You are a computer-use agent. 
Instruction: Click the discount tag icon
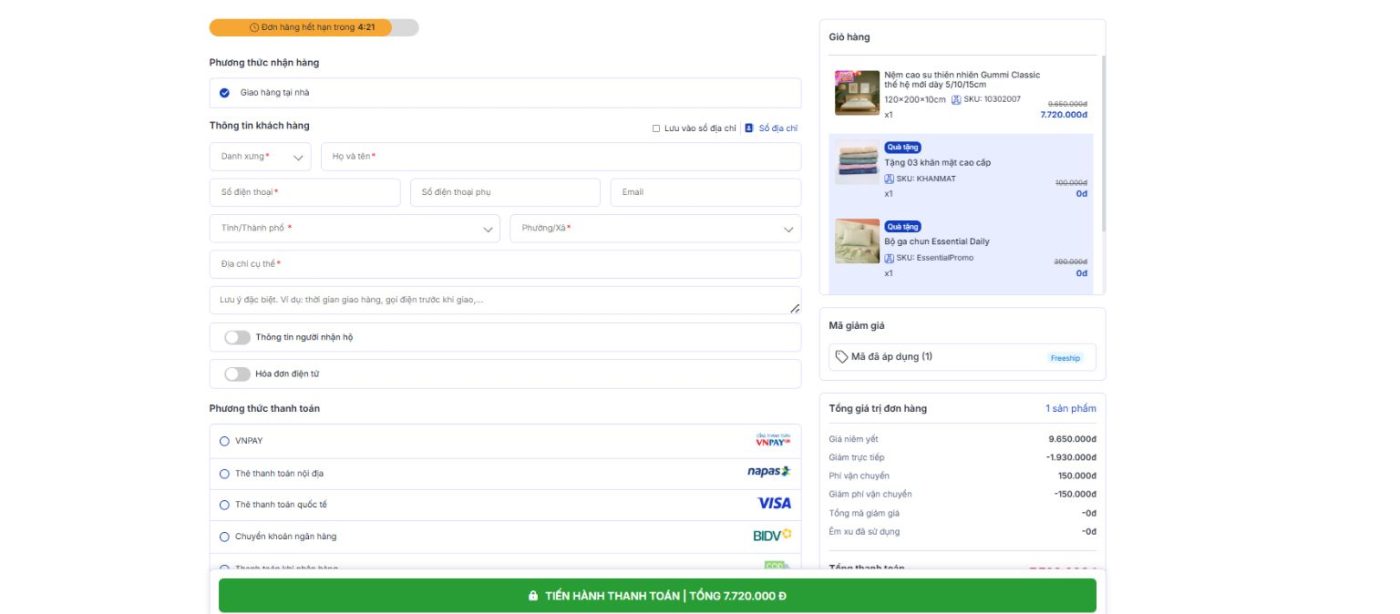tap(841, 357)
